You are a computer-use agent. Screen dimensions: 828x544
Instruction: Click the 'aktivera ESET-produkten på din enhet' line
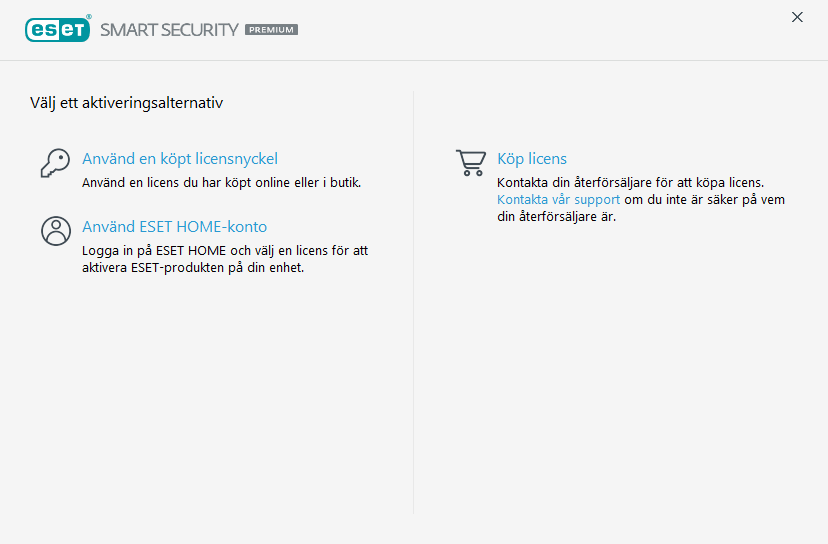point(193,268)
